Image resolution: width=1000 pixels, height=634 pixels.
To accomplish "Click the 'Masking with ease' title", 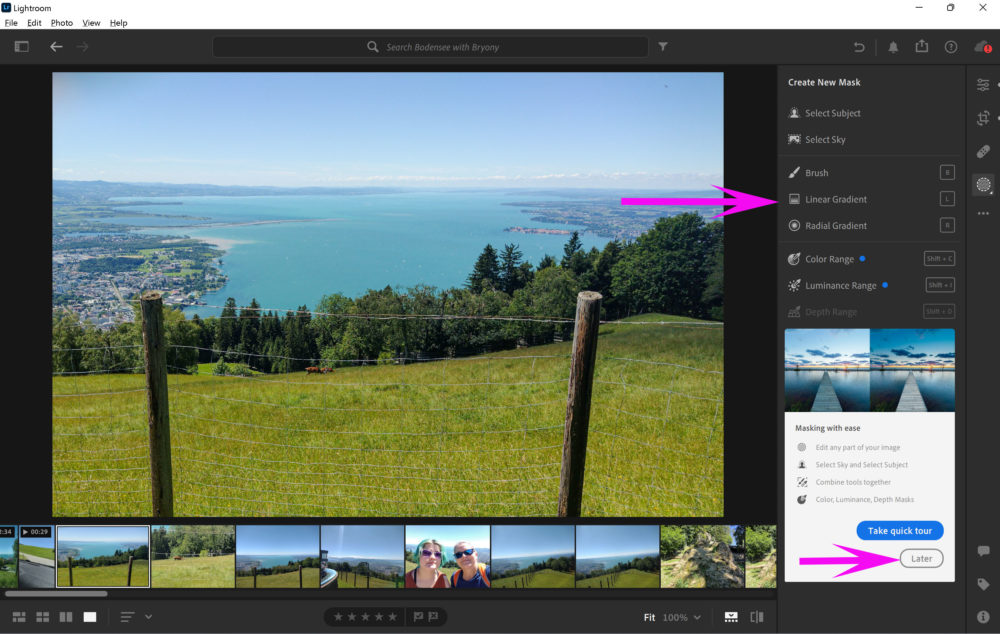I will 828,428.
